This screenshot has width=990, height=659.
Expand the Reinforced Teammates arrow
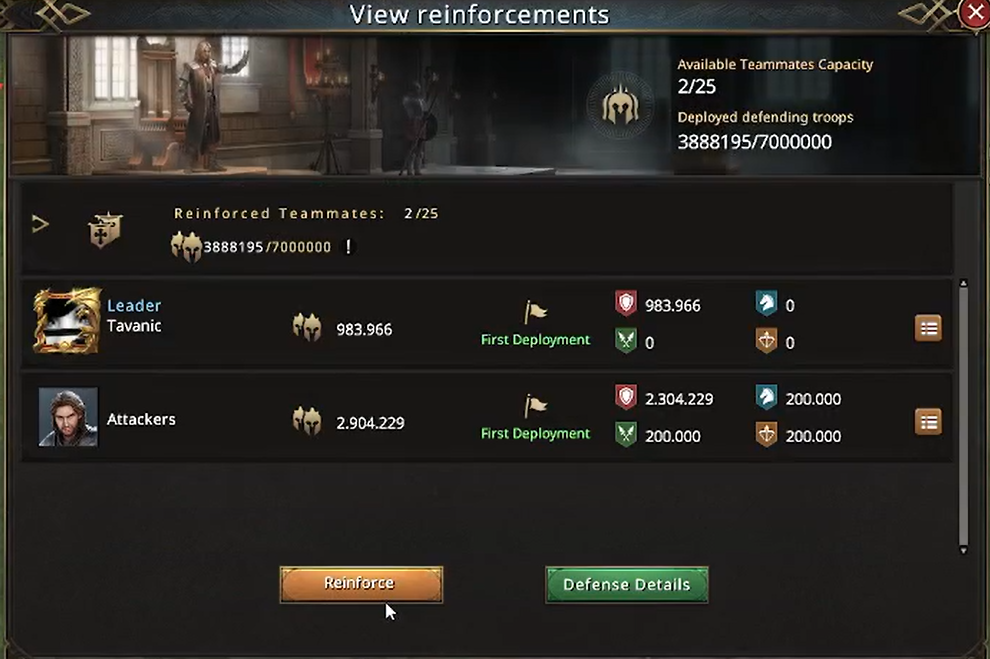41,224
